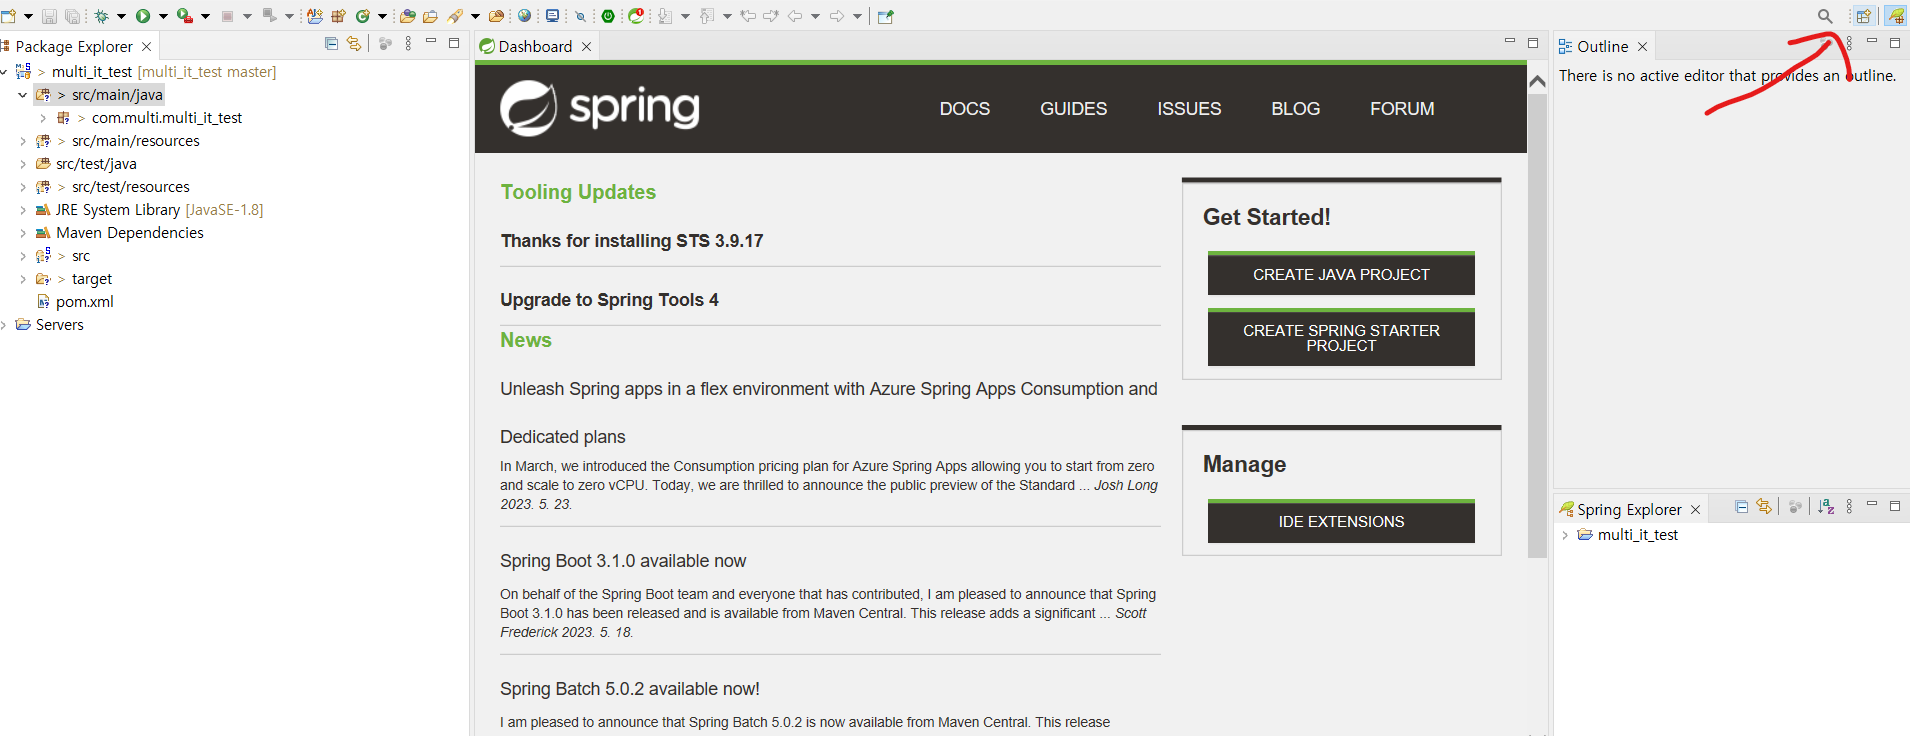Open the ISSUES link in header
This screenshot has width=1910, height=736.
coord(1189,109)
